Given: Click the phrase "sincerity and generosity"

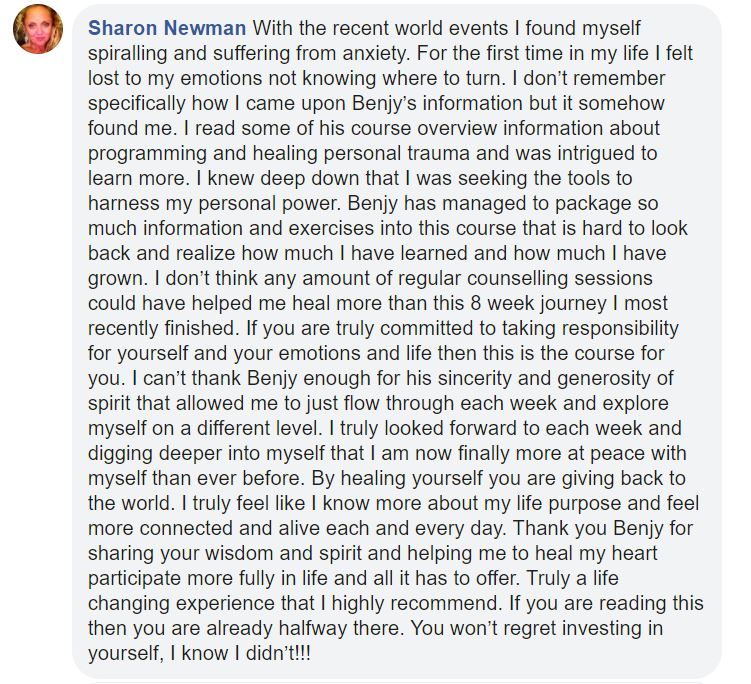Looking at the screenshot, I should (545, 378).
